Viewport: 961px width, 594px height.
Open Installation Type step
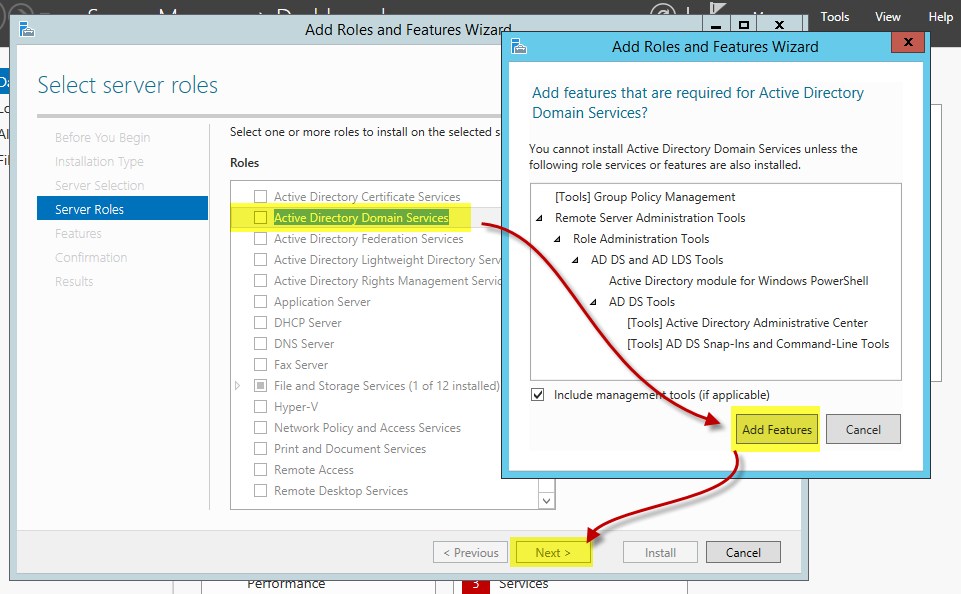tap(99, 161)
